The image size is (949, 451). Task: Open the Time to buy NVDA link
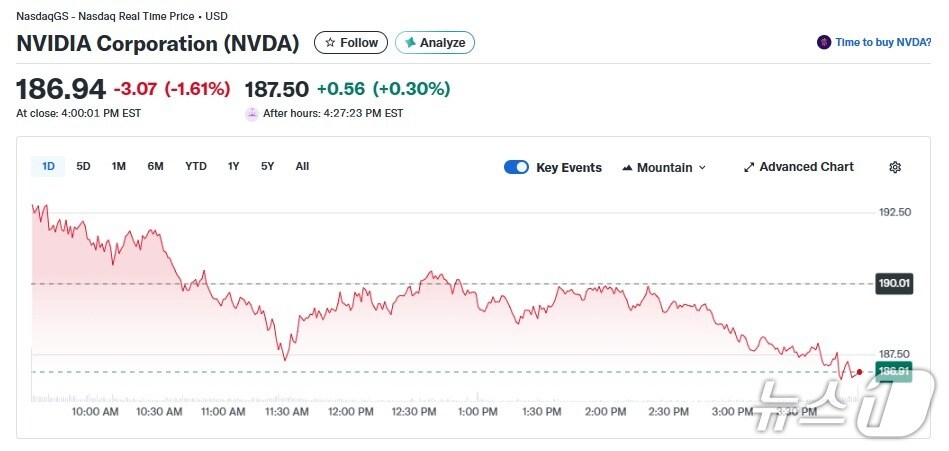884,42
